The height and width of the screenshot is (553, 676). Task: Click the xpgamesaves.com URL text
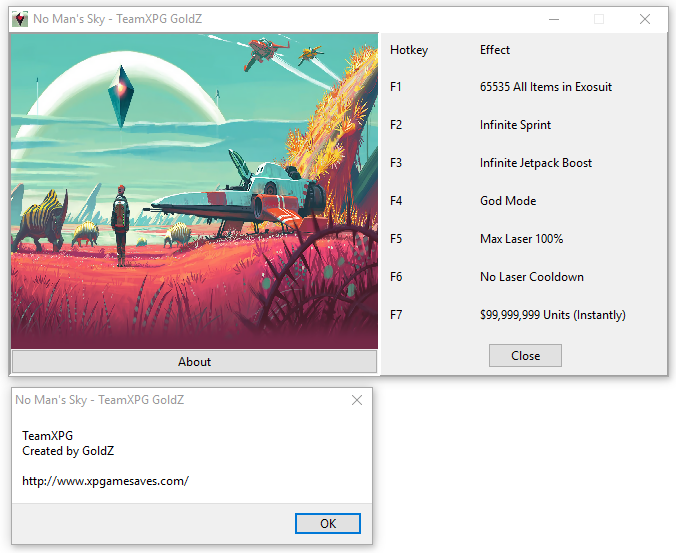click(105, 481)
